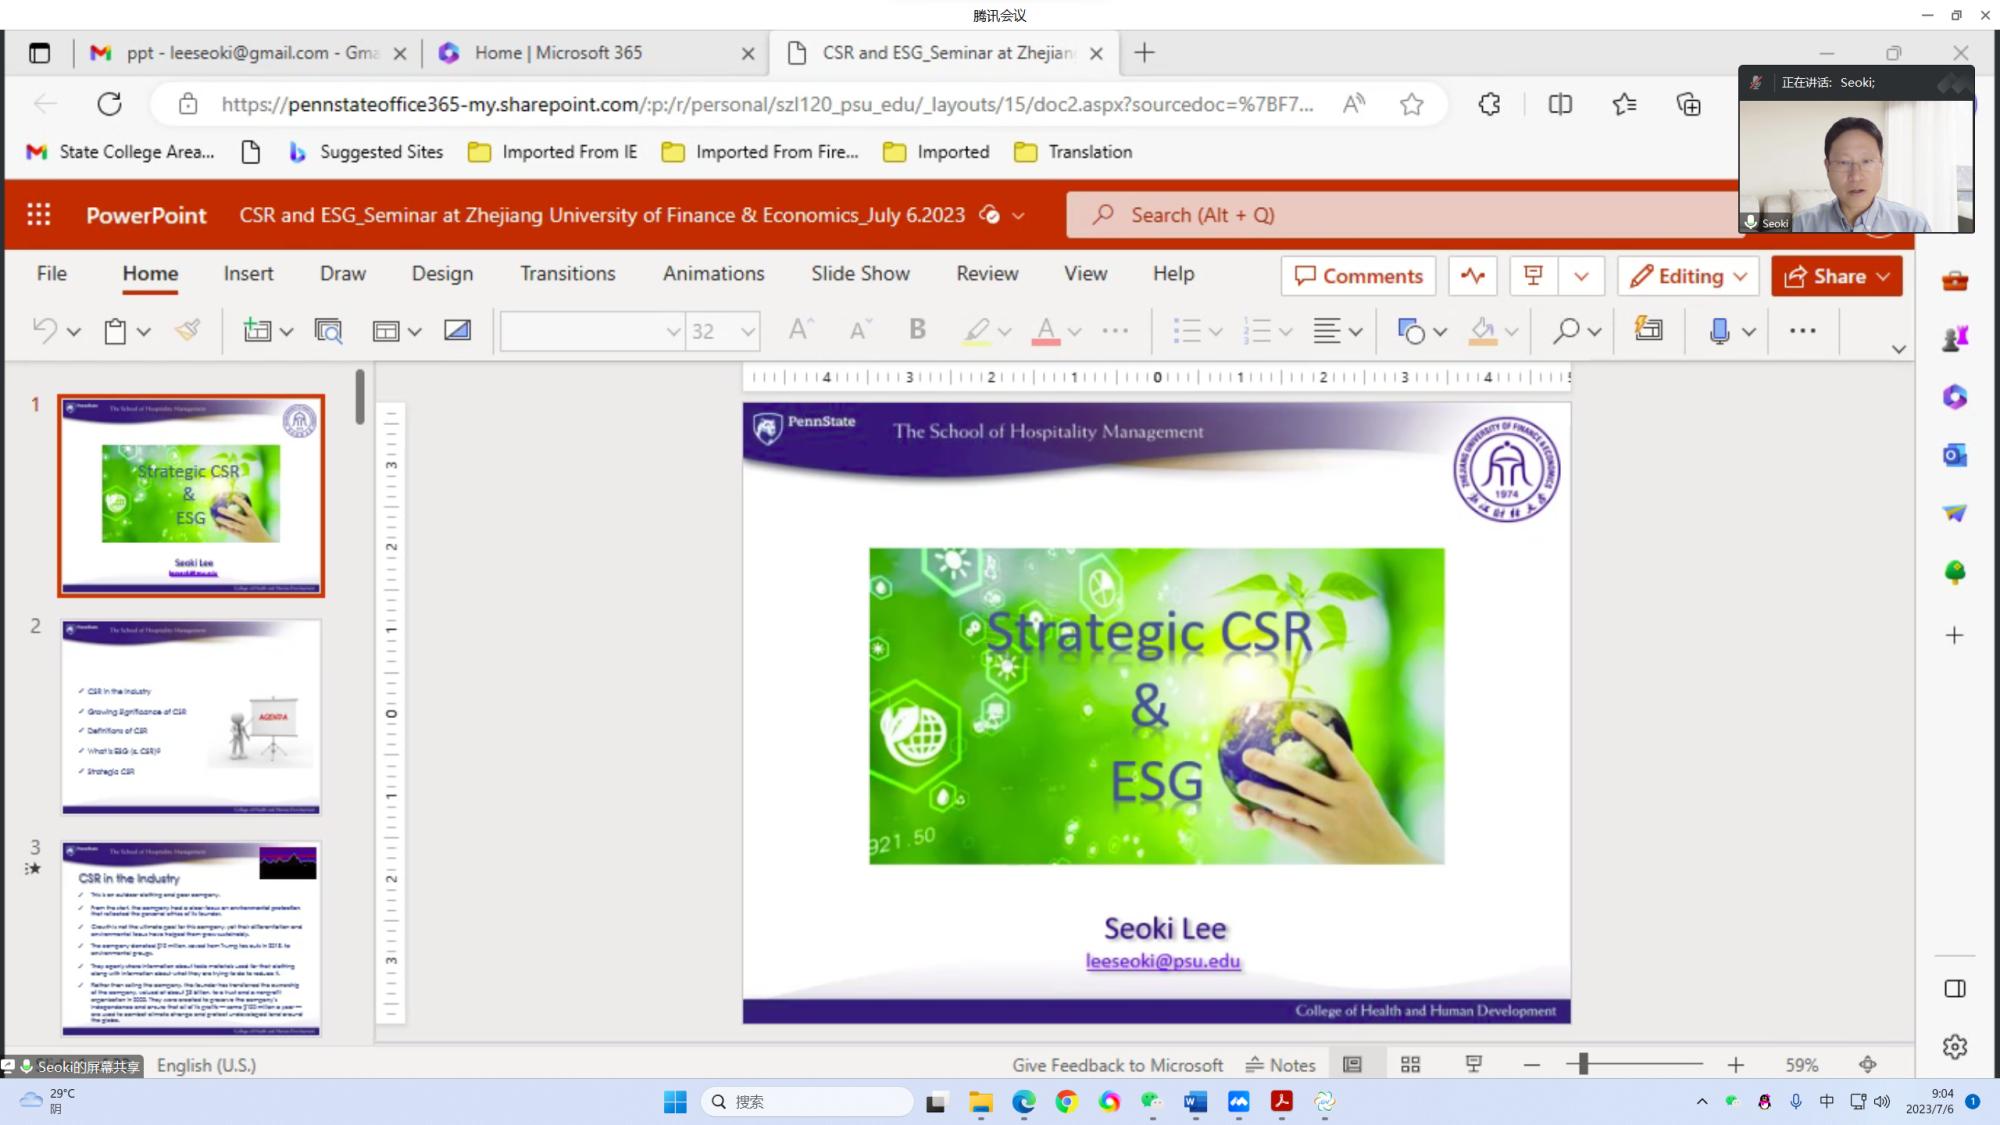The image size is (2000, 1125).
Task: Click the Format Painter icon
Action: [x=188, y=330]
